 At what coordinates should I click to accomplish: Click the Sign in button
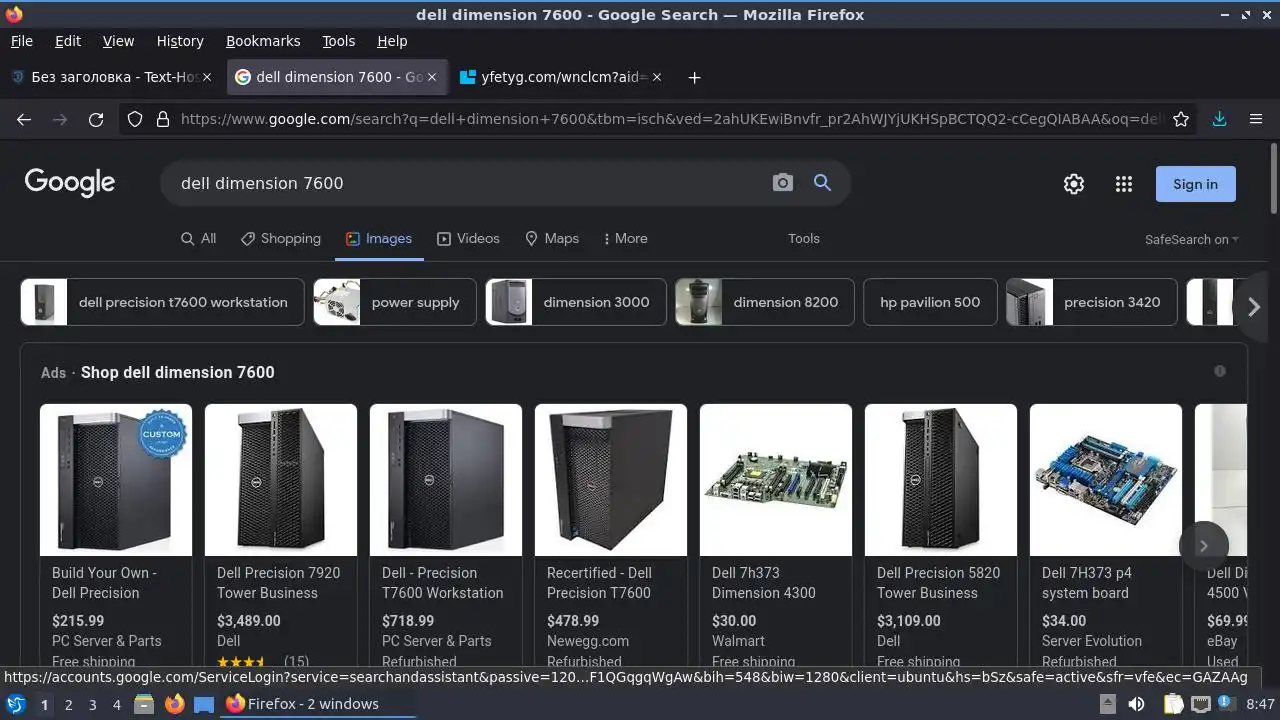click(1196, 184)
